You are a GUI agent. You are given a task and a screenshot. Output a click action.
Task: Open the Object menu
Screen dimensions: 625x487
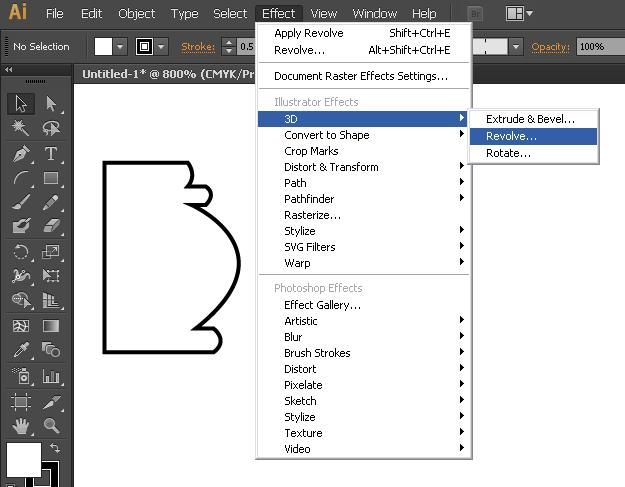[x=136, y=14]
